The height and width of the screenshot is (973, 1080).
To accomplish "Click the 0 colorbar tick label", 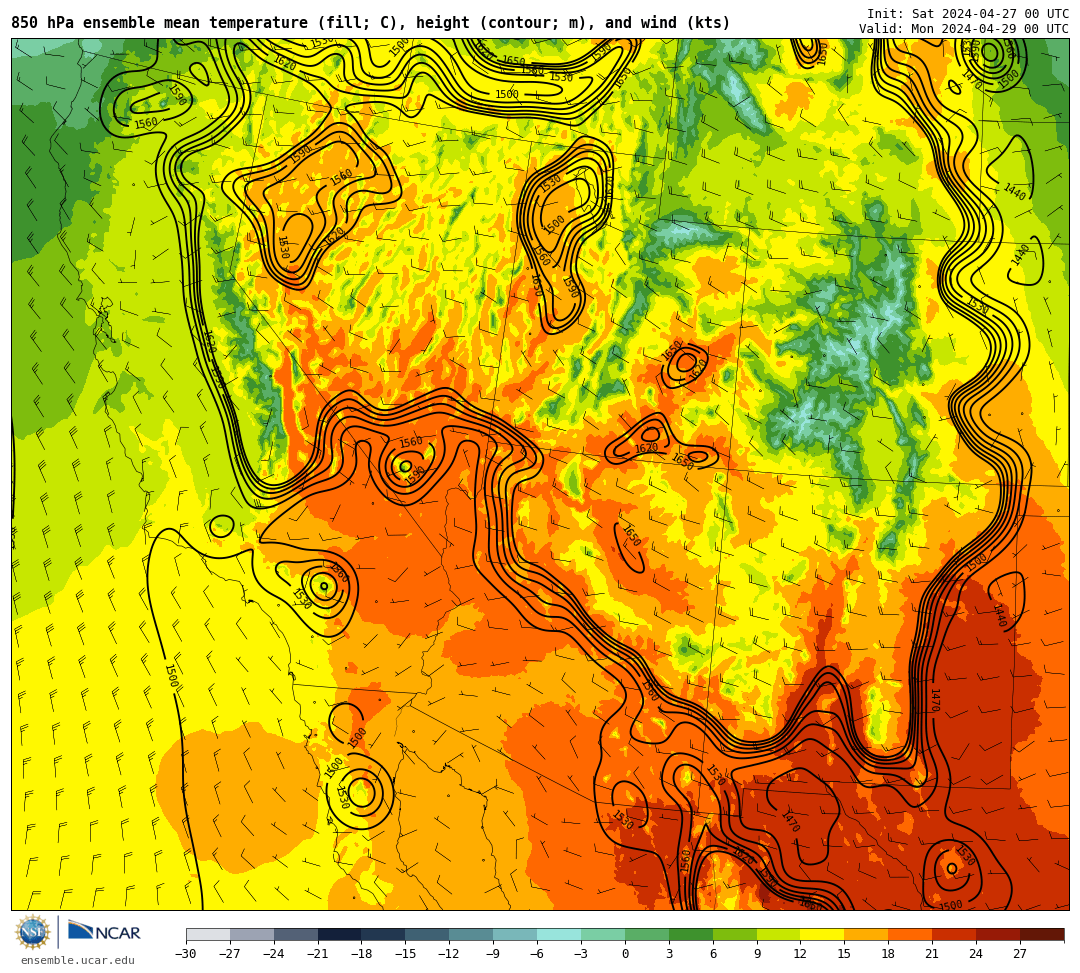I will (x=625, y=954).
